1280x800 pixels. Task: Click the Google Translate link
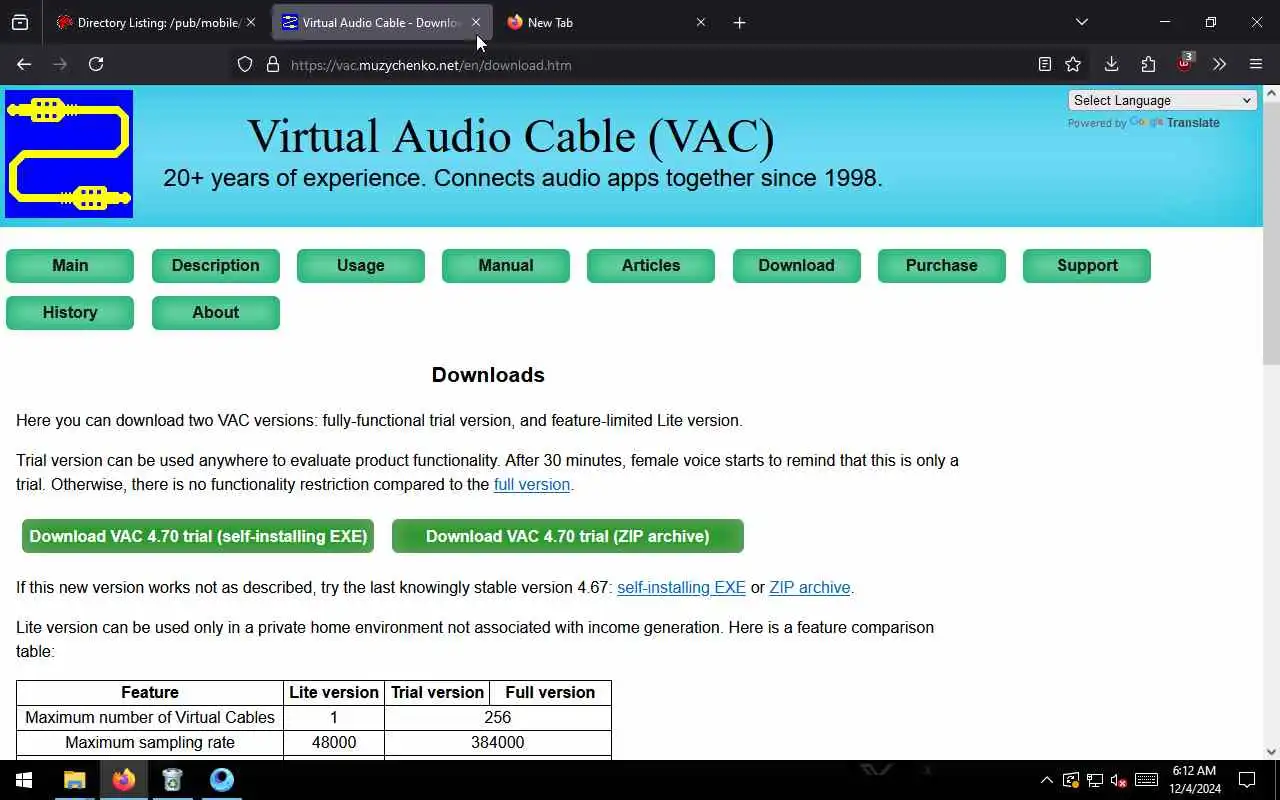point(1174,123)
